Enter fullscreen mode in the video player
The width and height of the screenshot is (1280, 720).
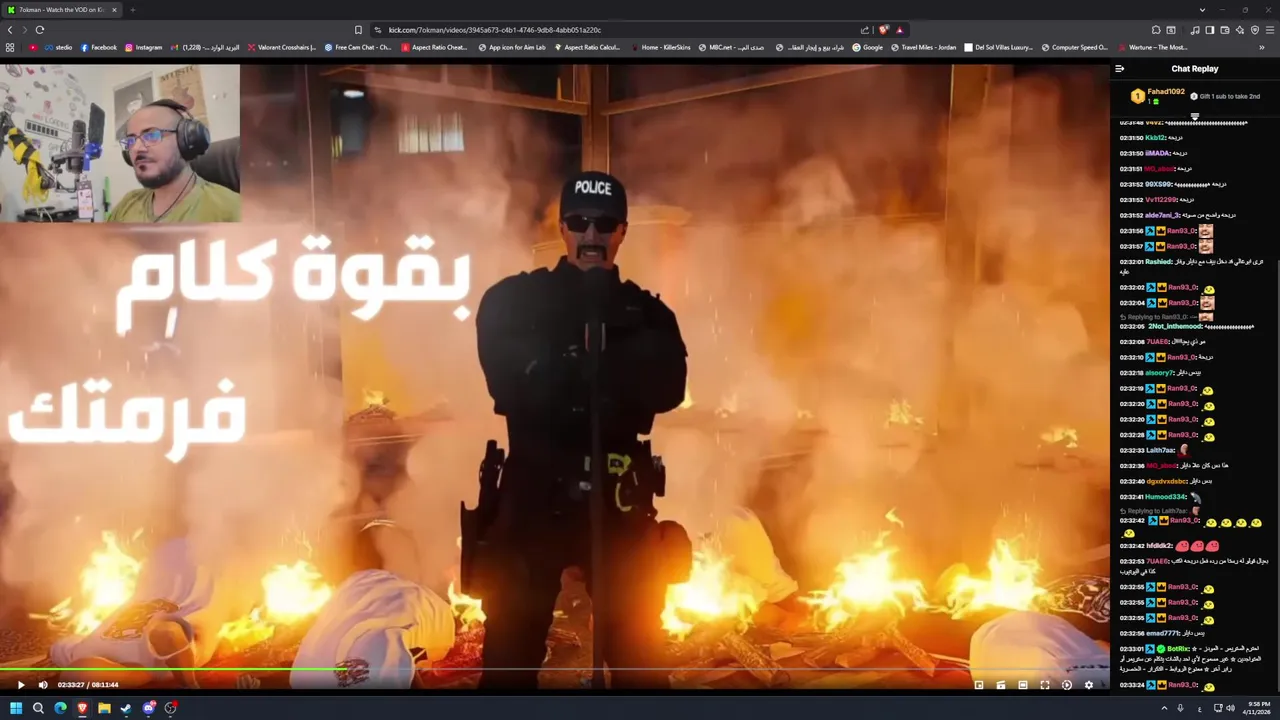tap(1045, 685)
